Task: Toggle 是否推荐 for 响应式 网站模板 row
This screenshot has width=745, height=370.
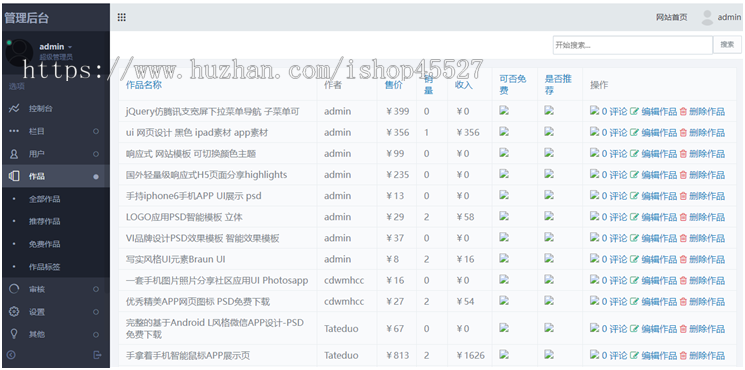Action: 549,152
